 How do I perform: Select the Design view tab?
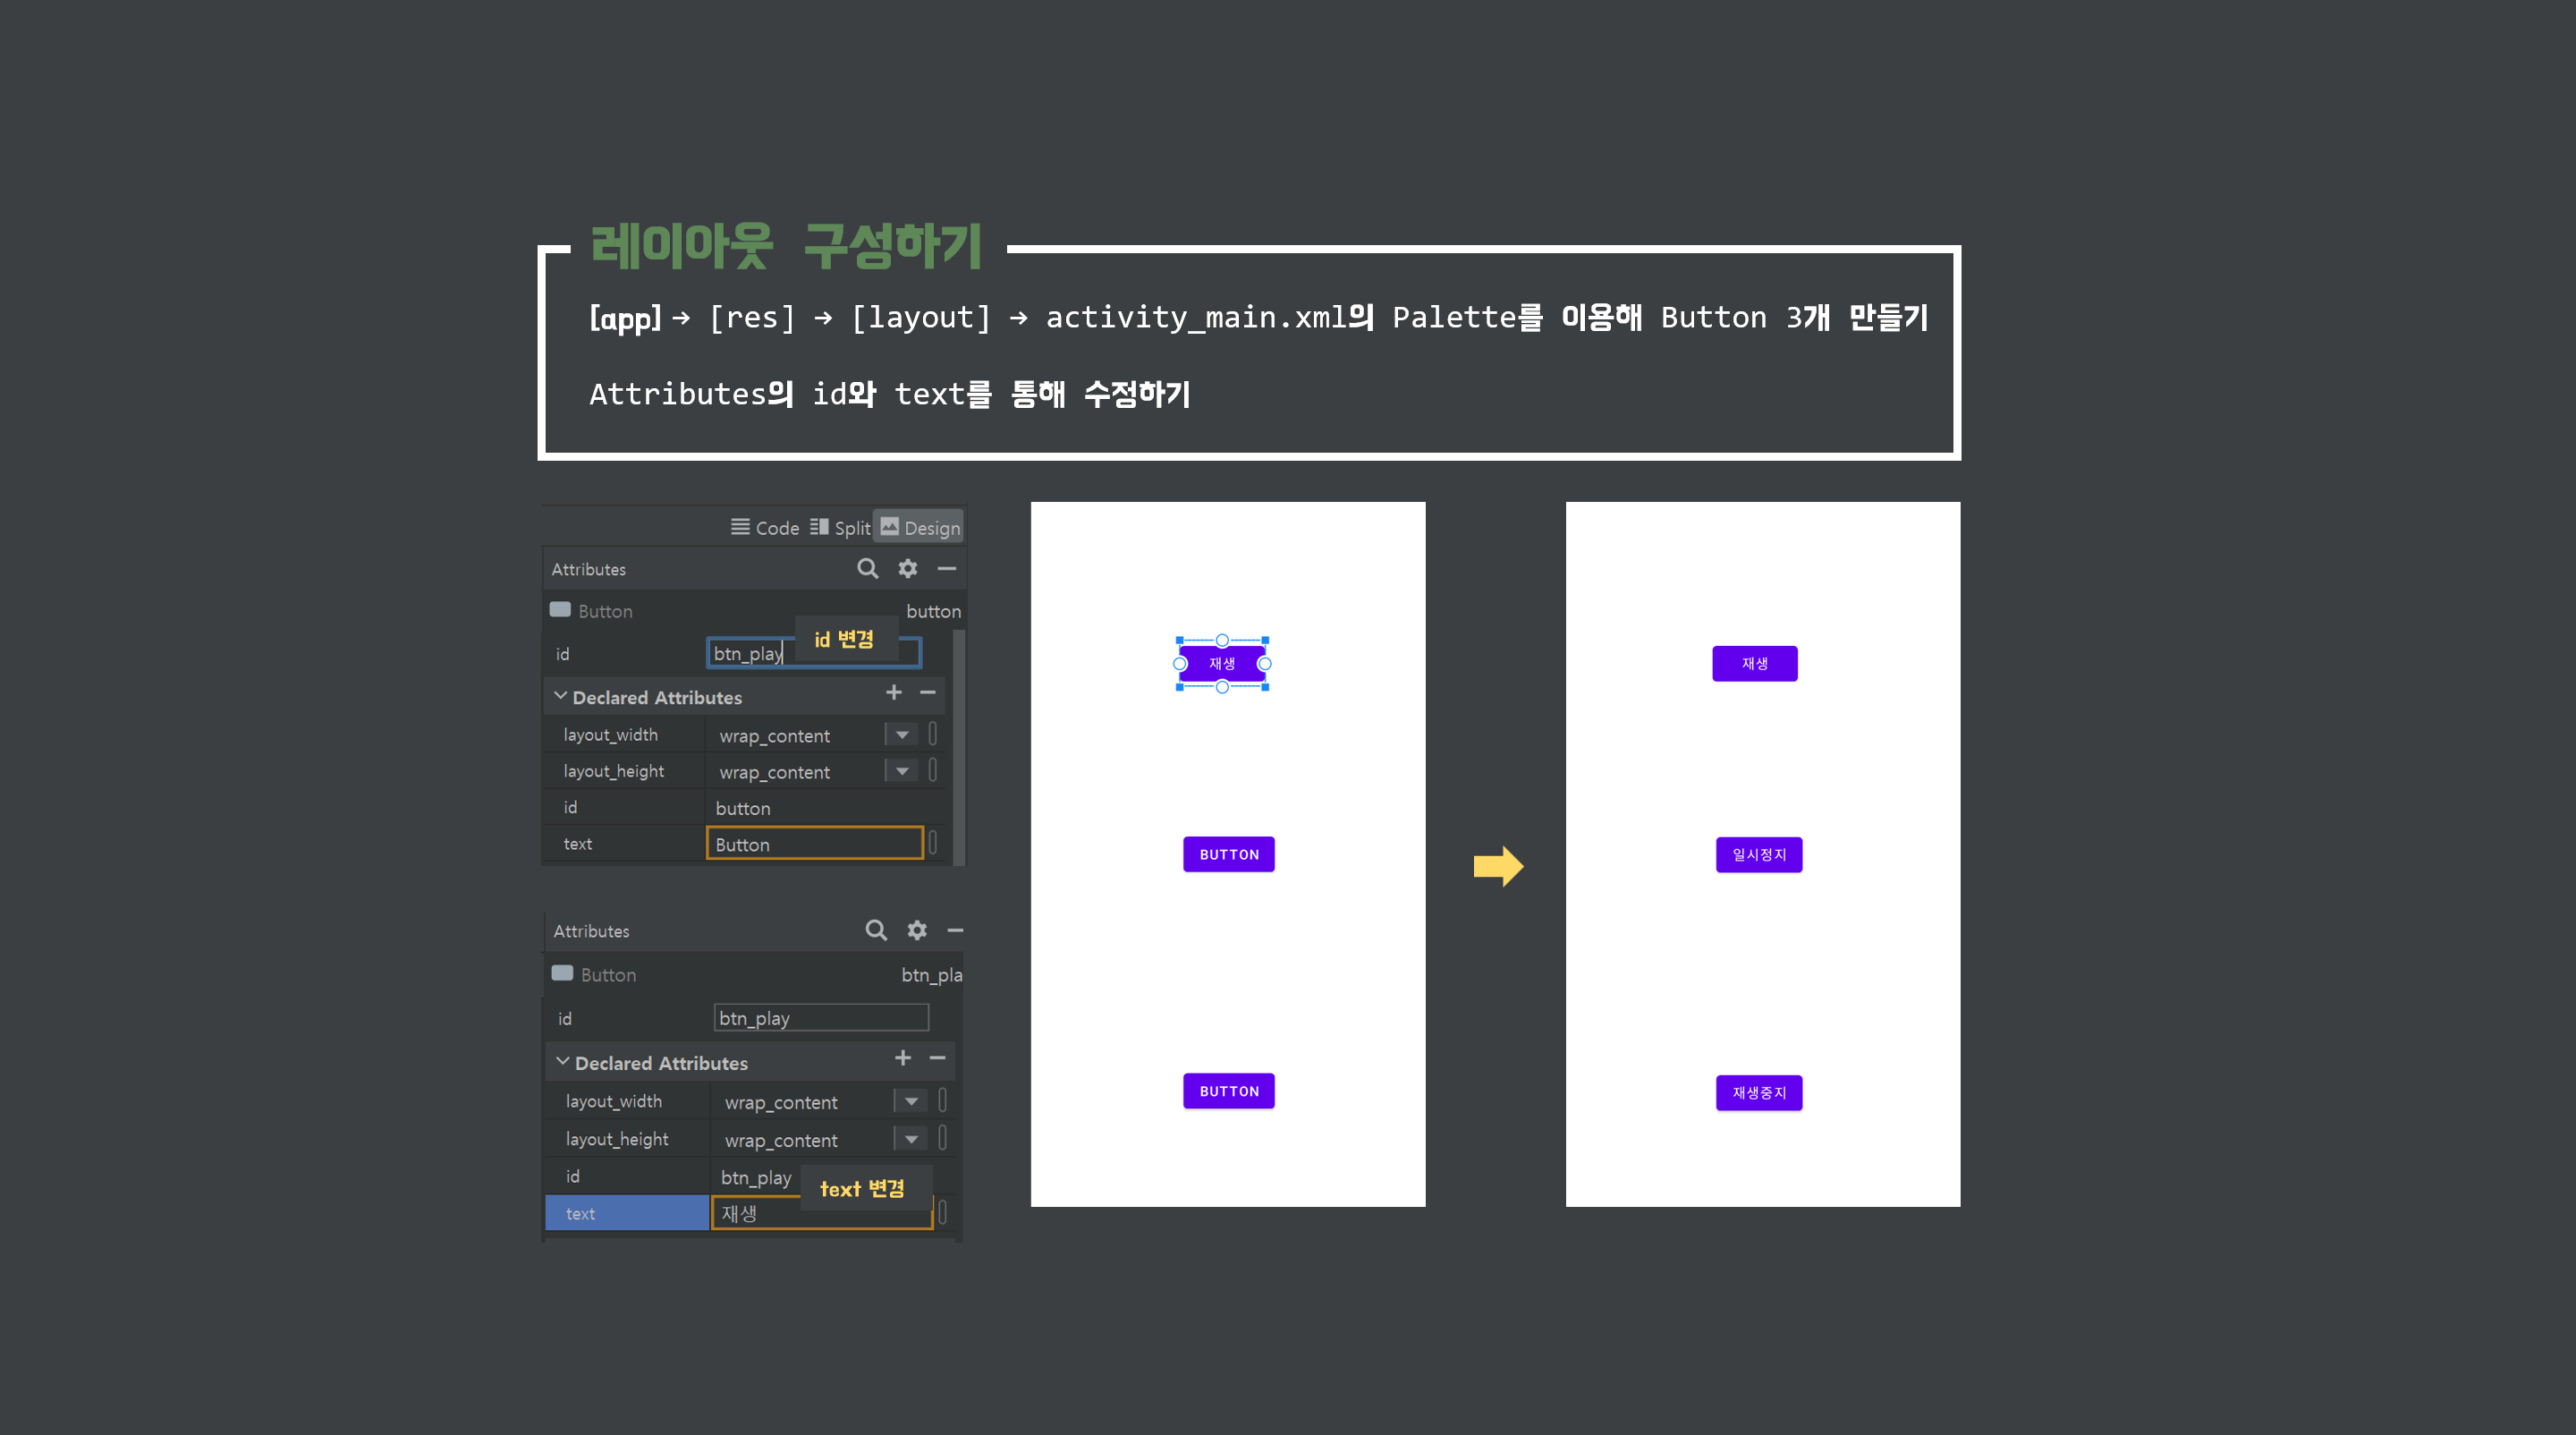tap(919, 527)
